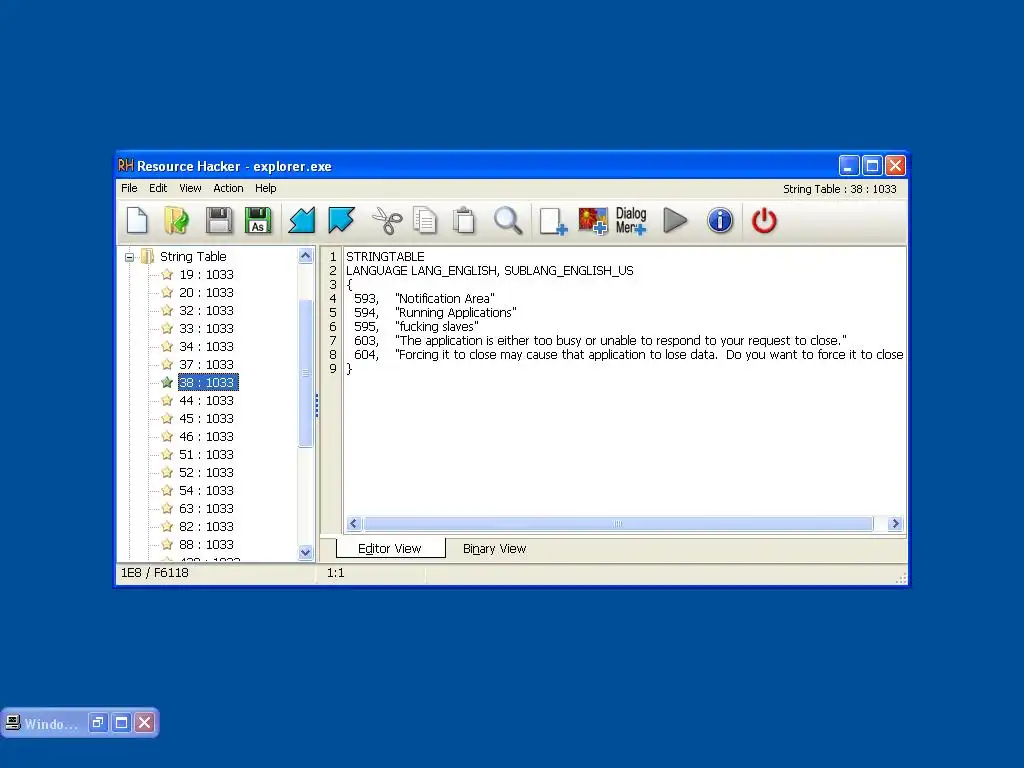Open a file with the folder icon
This screenshot has width=1024, height=768.
(176, 221)
